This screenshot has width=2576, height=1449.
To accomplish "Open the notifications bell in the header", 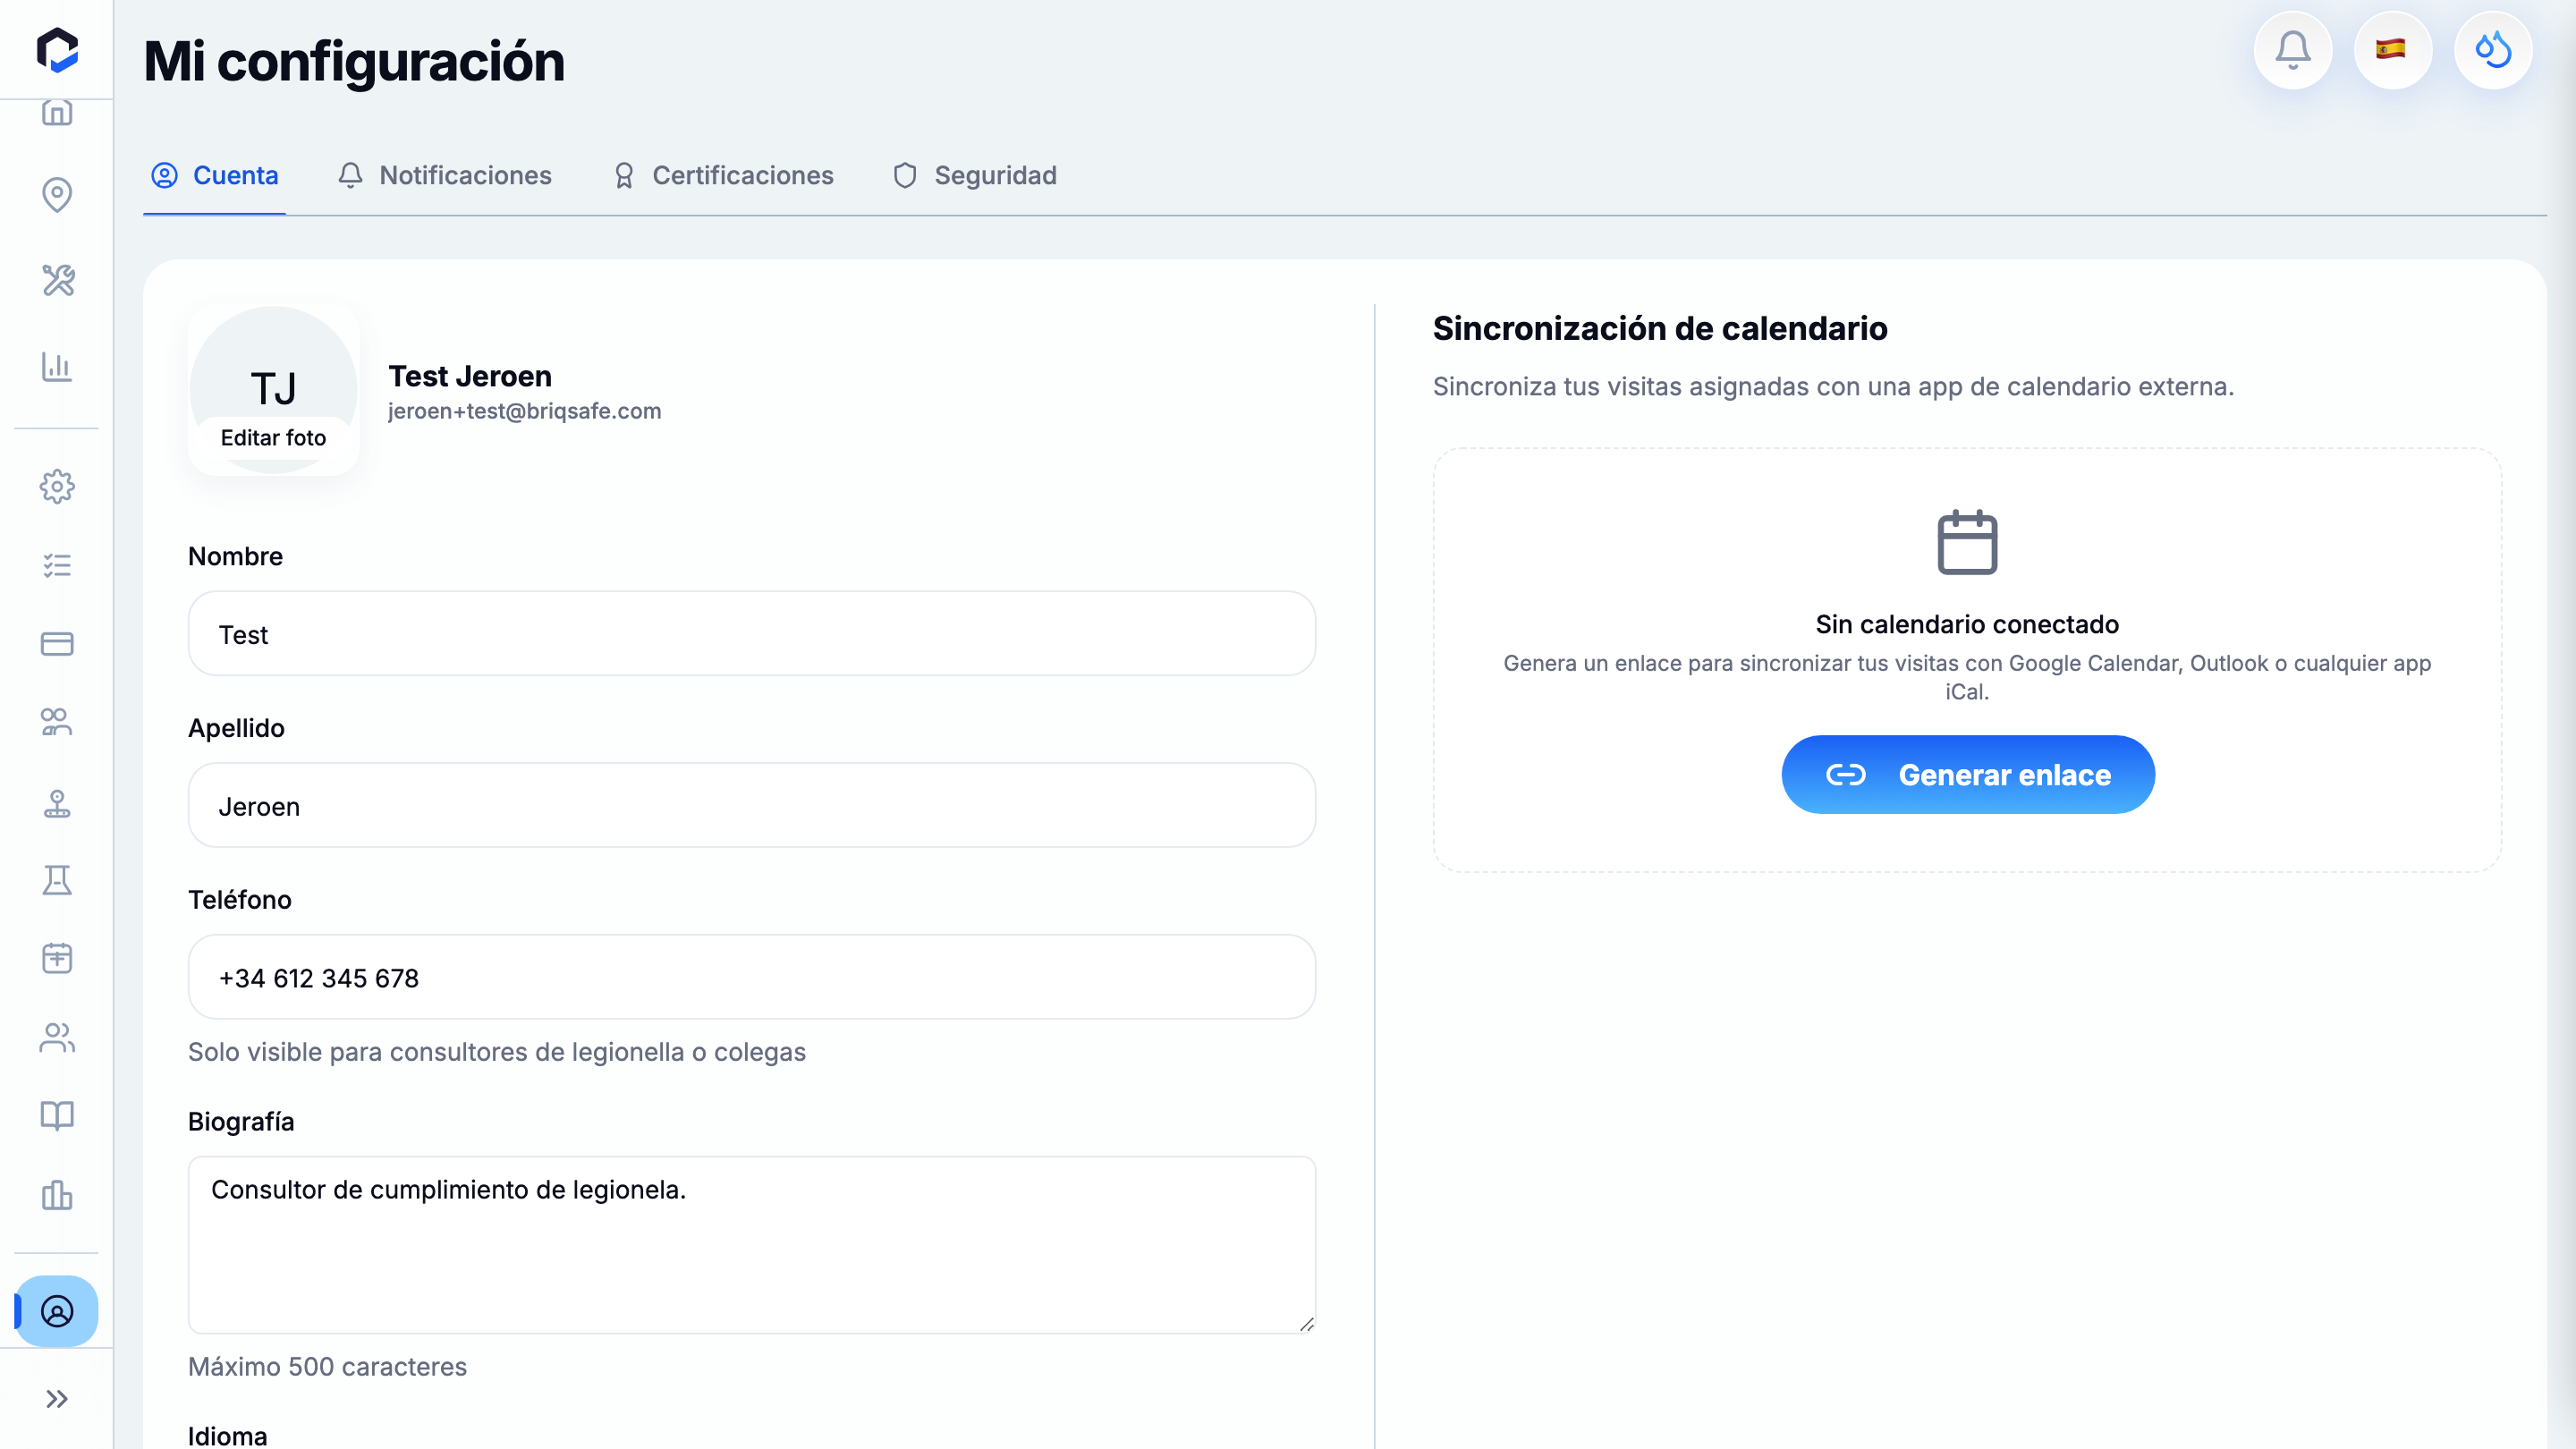I will pyautogui.click(x=2292, y=50).
